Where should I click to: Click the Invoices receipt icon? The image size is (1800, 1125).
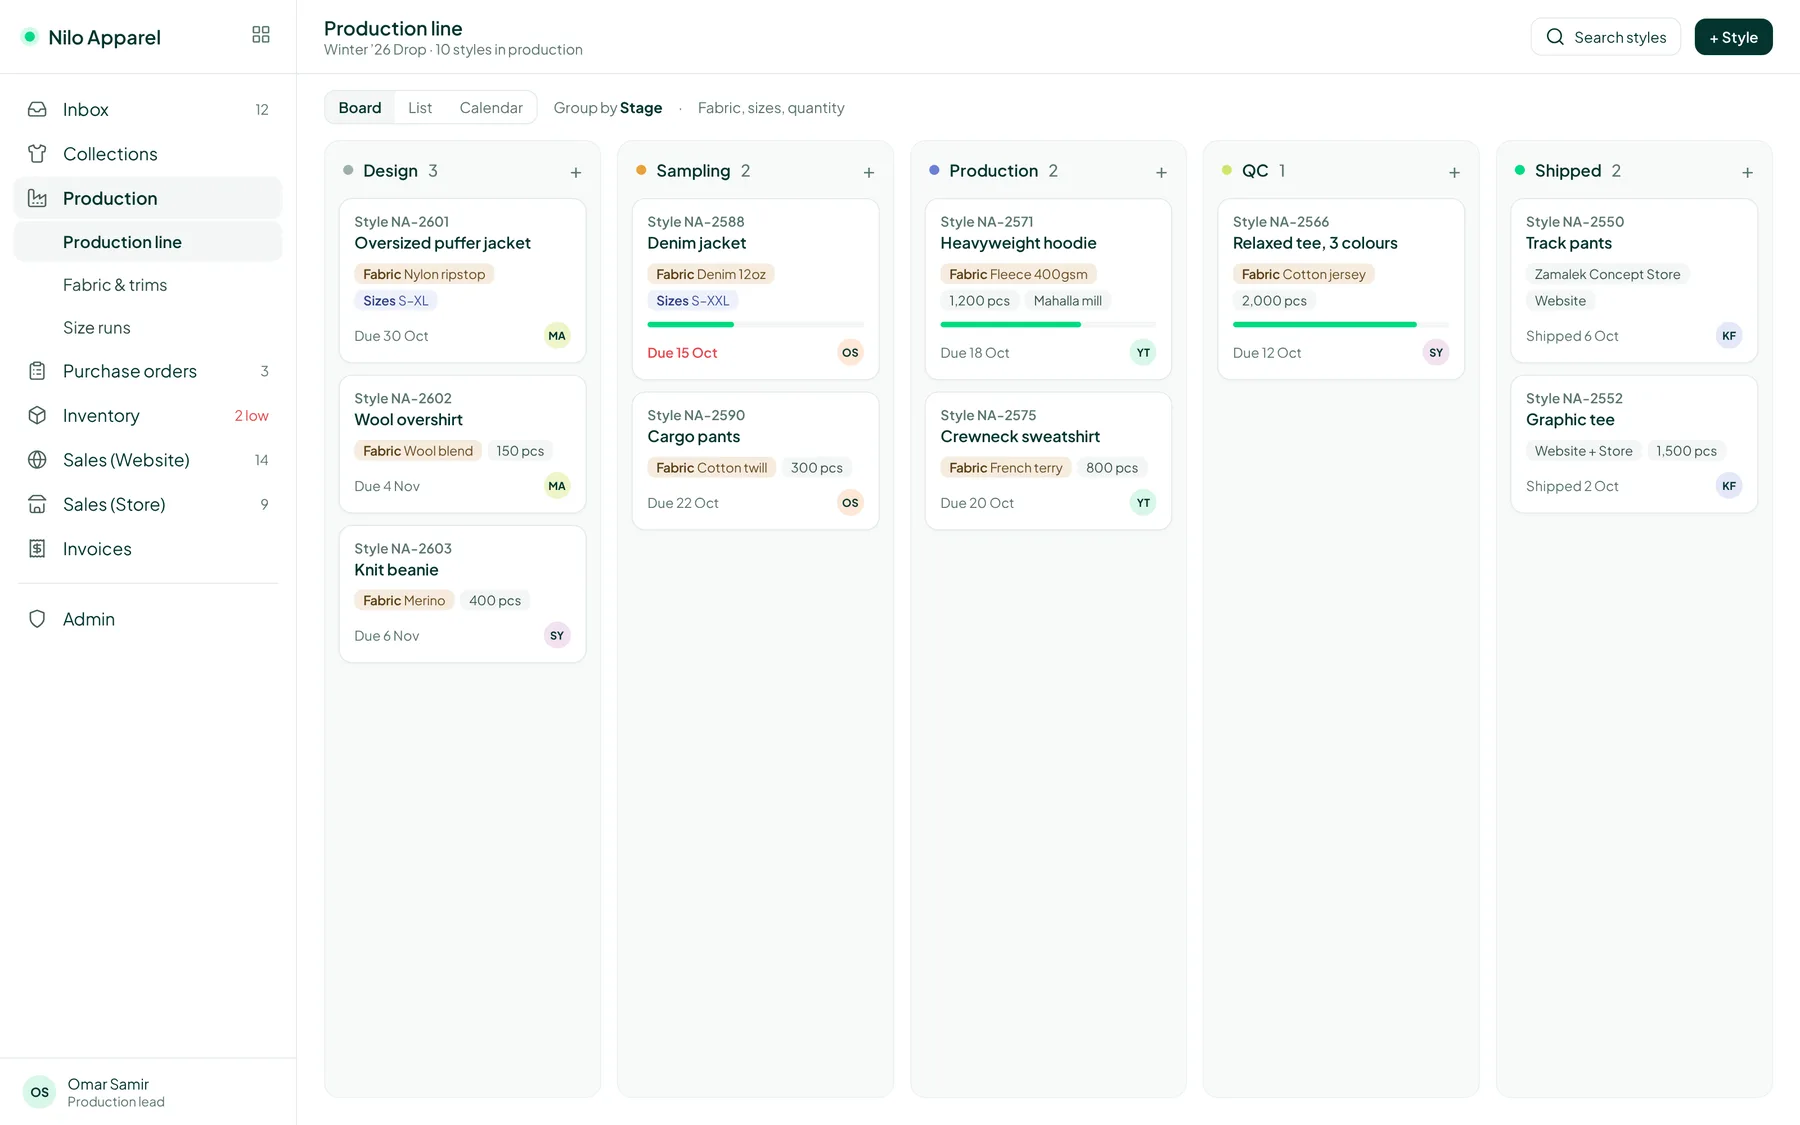tap(37, 549)
